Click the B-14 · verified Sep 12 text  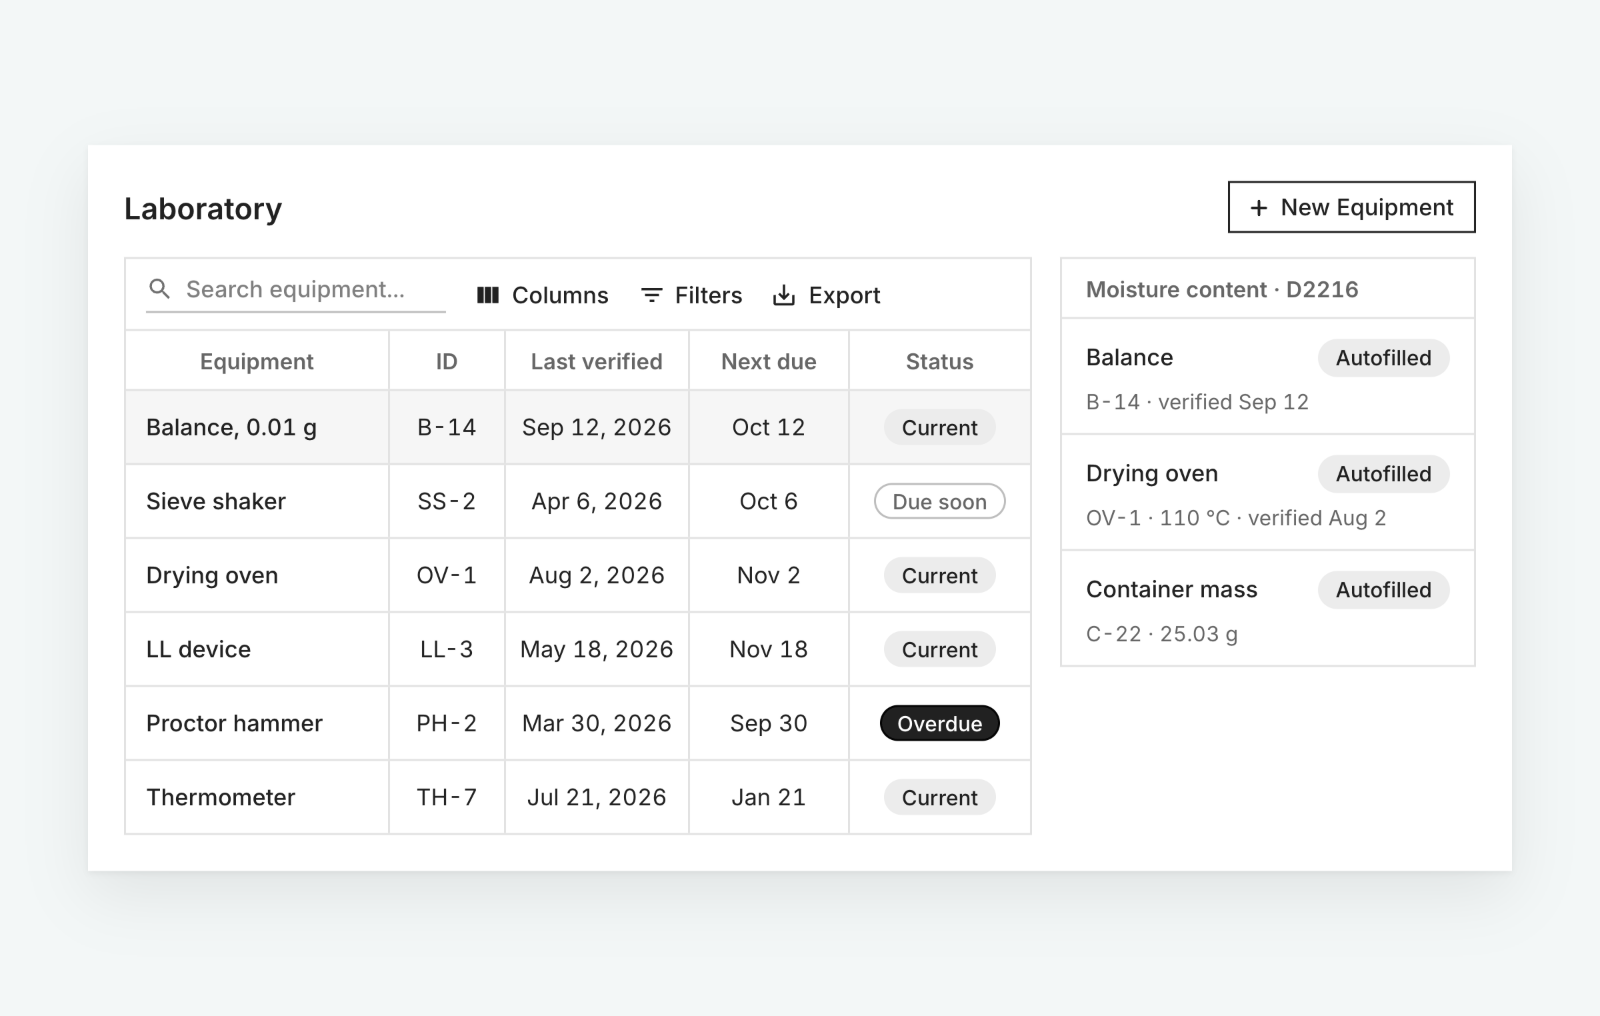(x=1197, y=401)
